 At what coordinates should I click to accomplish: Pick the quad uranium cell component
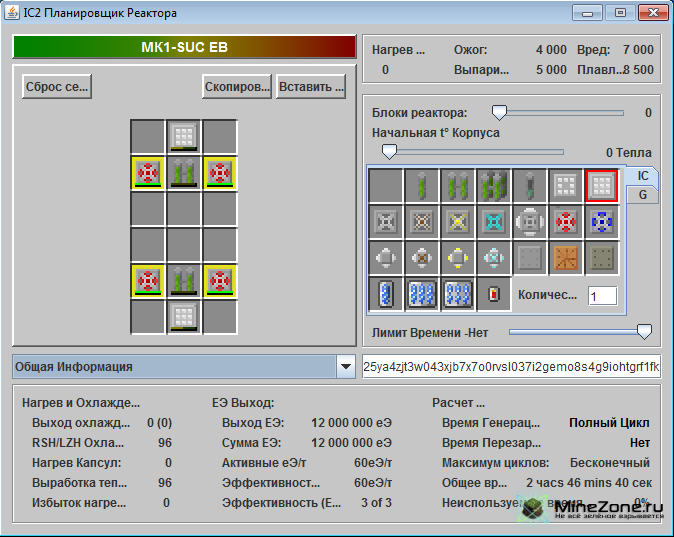[494, 185]
